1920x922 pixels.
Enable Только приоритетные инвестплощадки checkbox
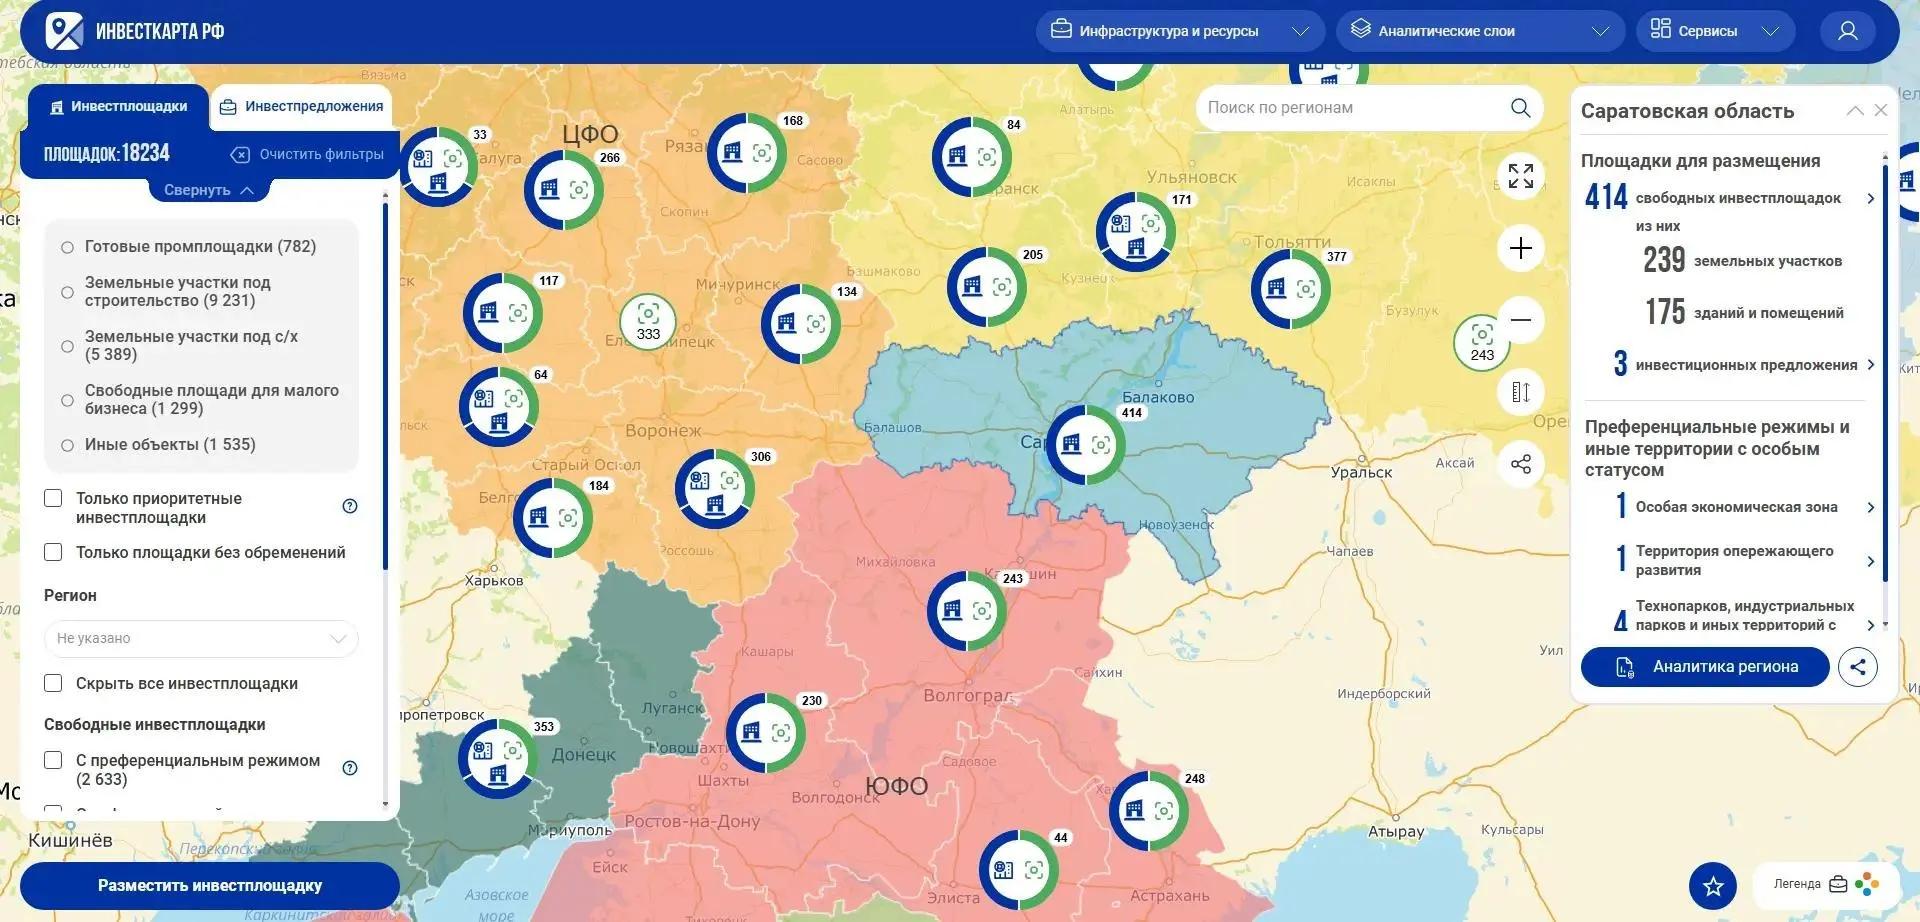(x=54, y=498)
